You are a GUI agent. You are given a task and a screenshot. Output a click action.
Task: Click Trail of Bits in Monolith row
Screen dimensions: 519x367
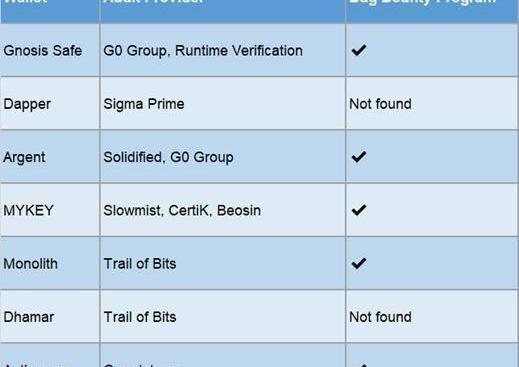140,264
